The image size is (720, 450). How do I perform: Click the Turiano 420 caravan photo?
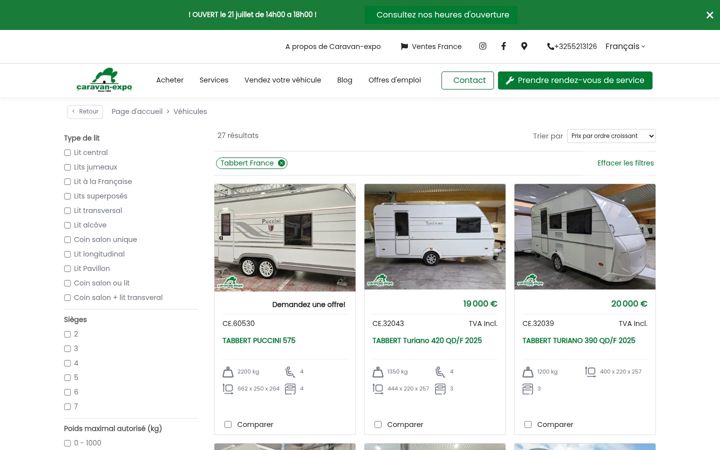tap(435, 237)
